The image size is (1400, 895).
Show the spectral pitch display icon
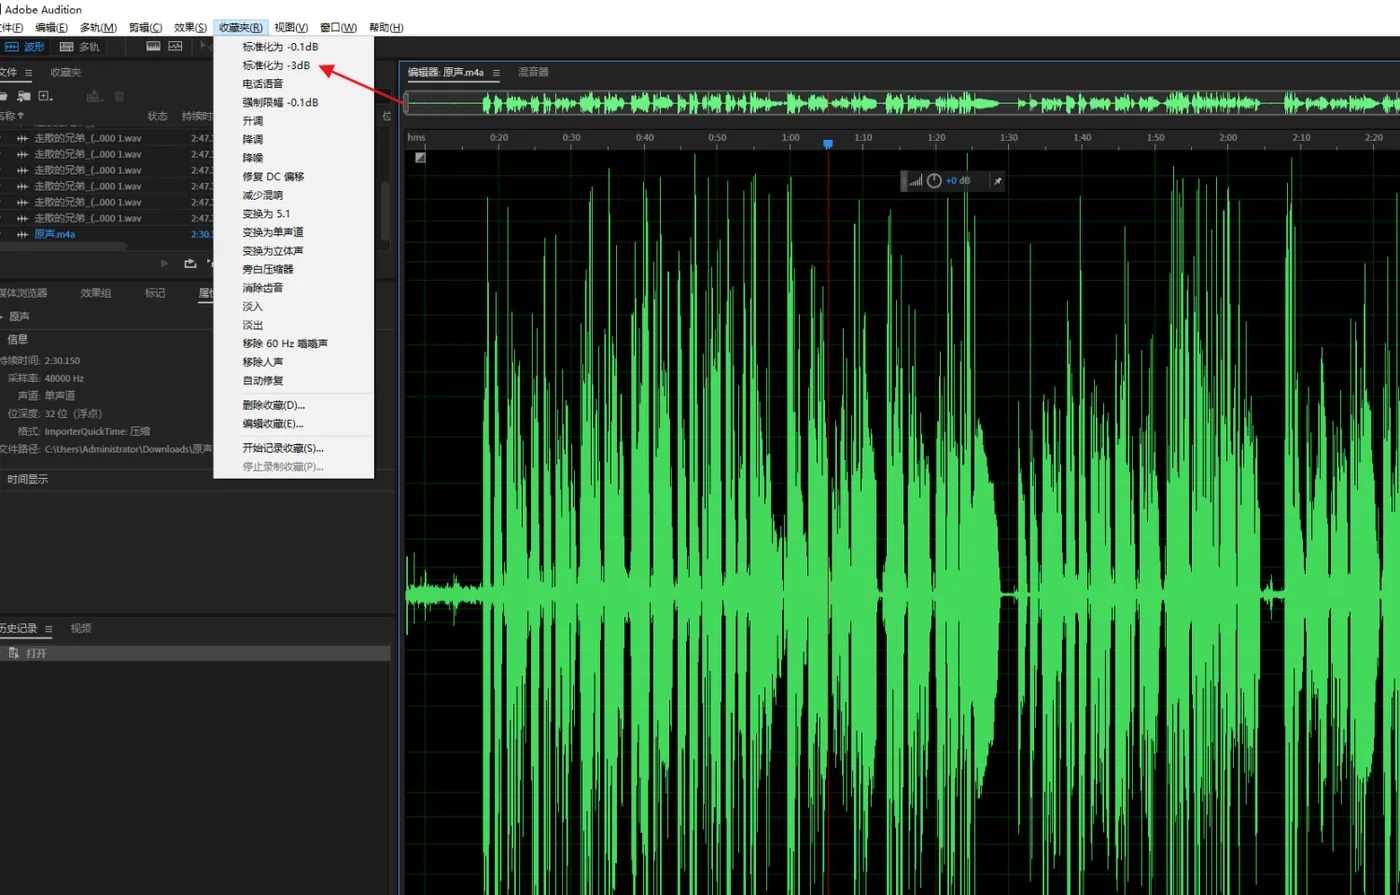tap(176, 46)
